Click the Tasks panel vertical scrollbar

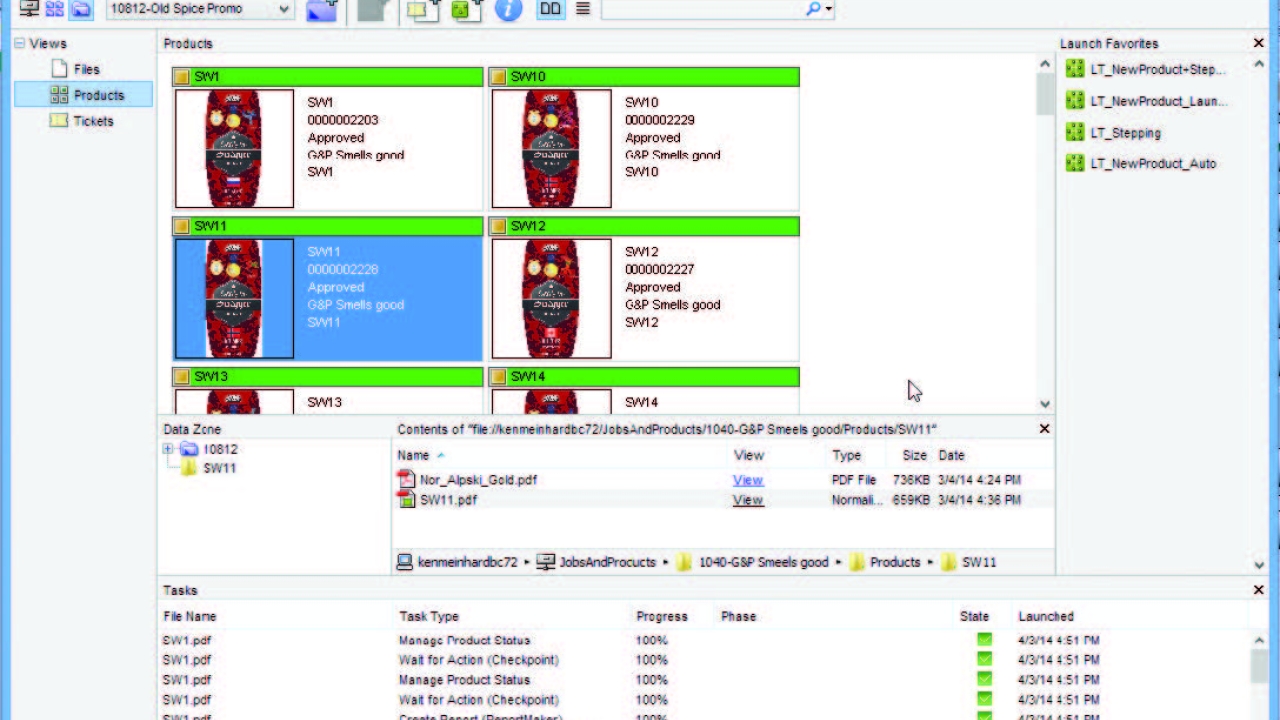[x=1258, y=665]
